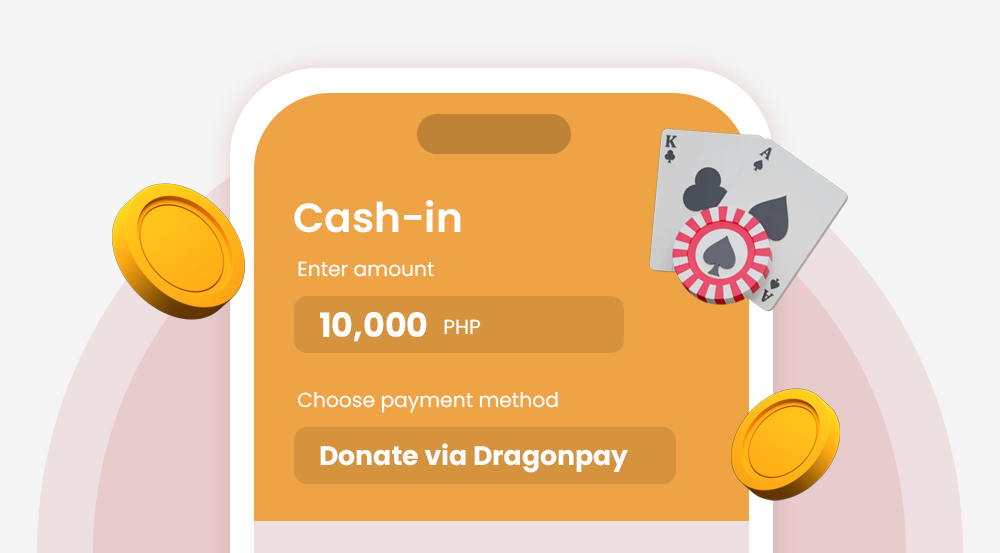Tap the dark pill-shaped notch at the phone top
Screen dimensions: 1000x553
coord(494,134)
